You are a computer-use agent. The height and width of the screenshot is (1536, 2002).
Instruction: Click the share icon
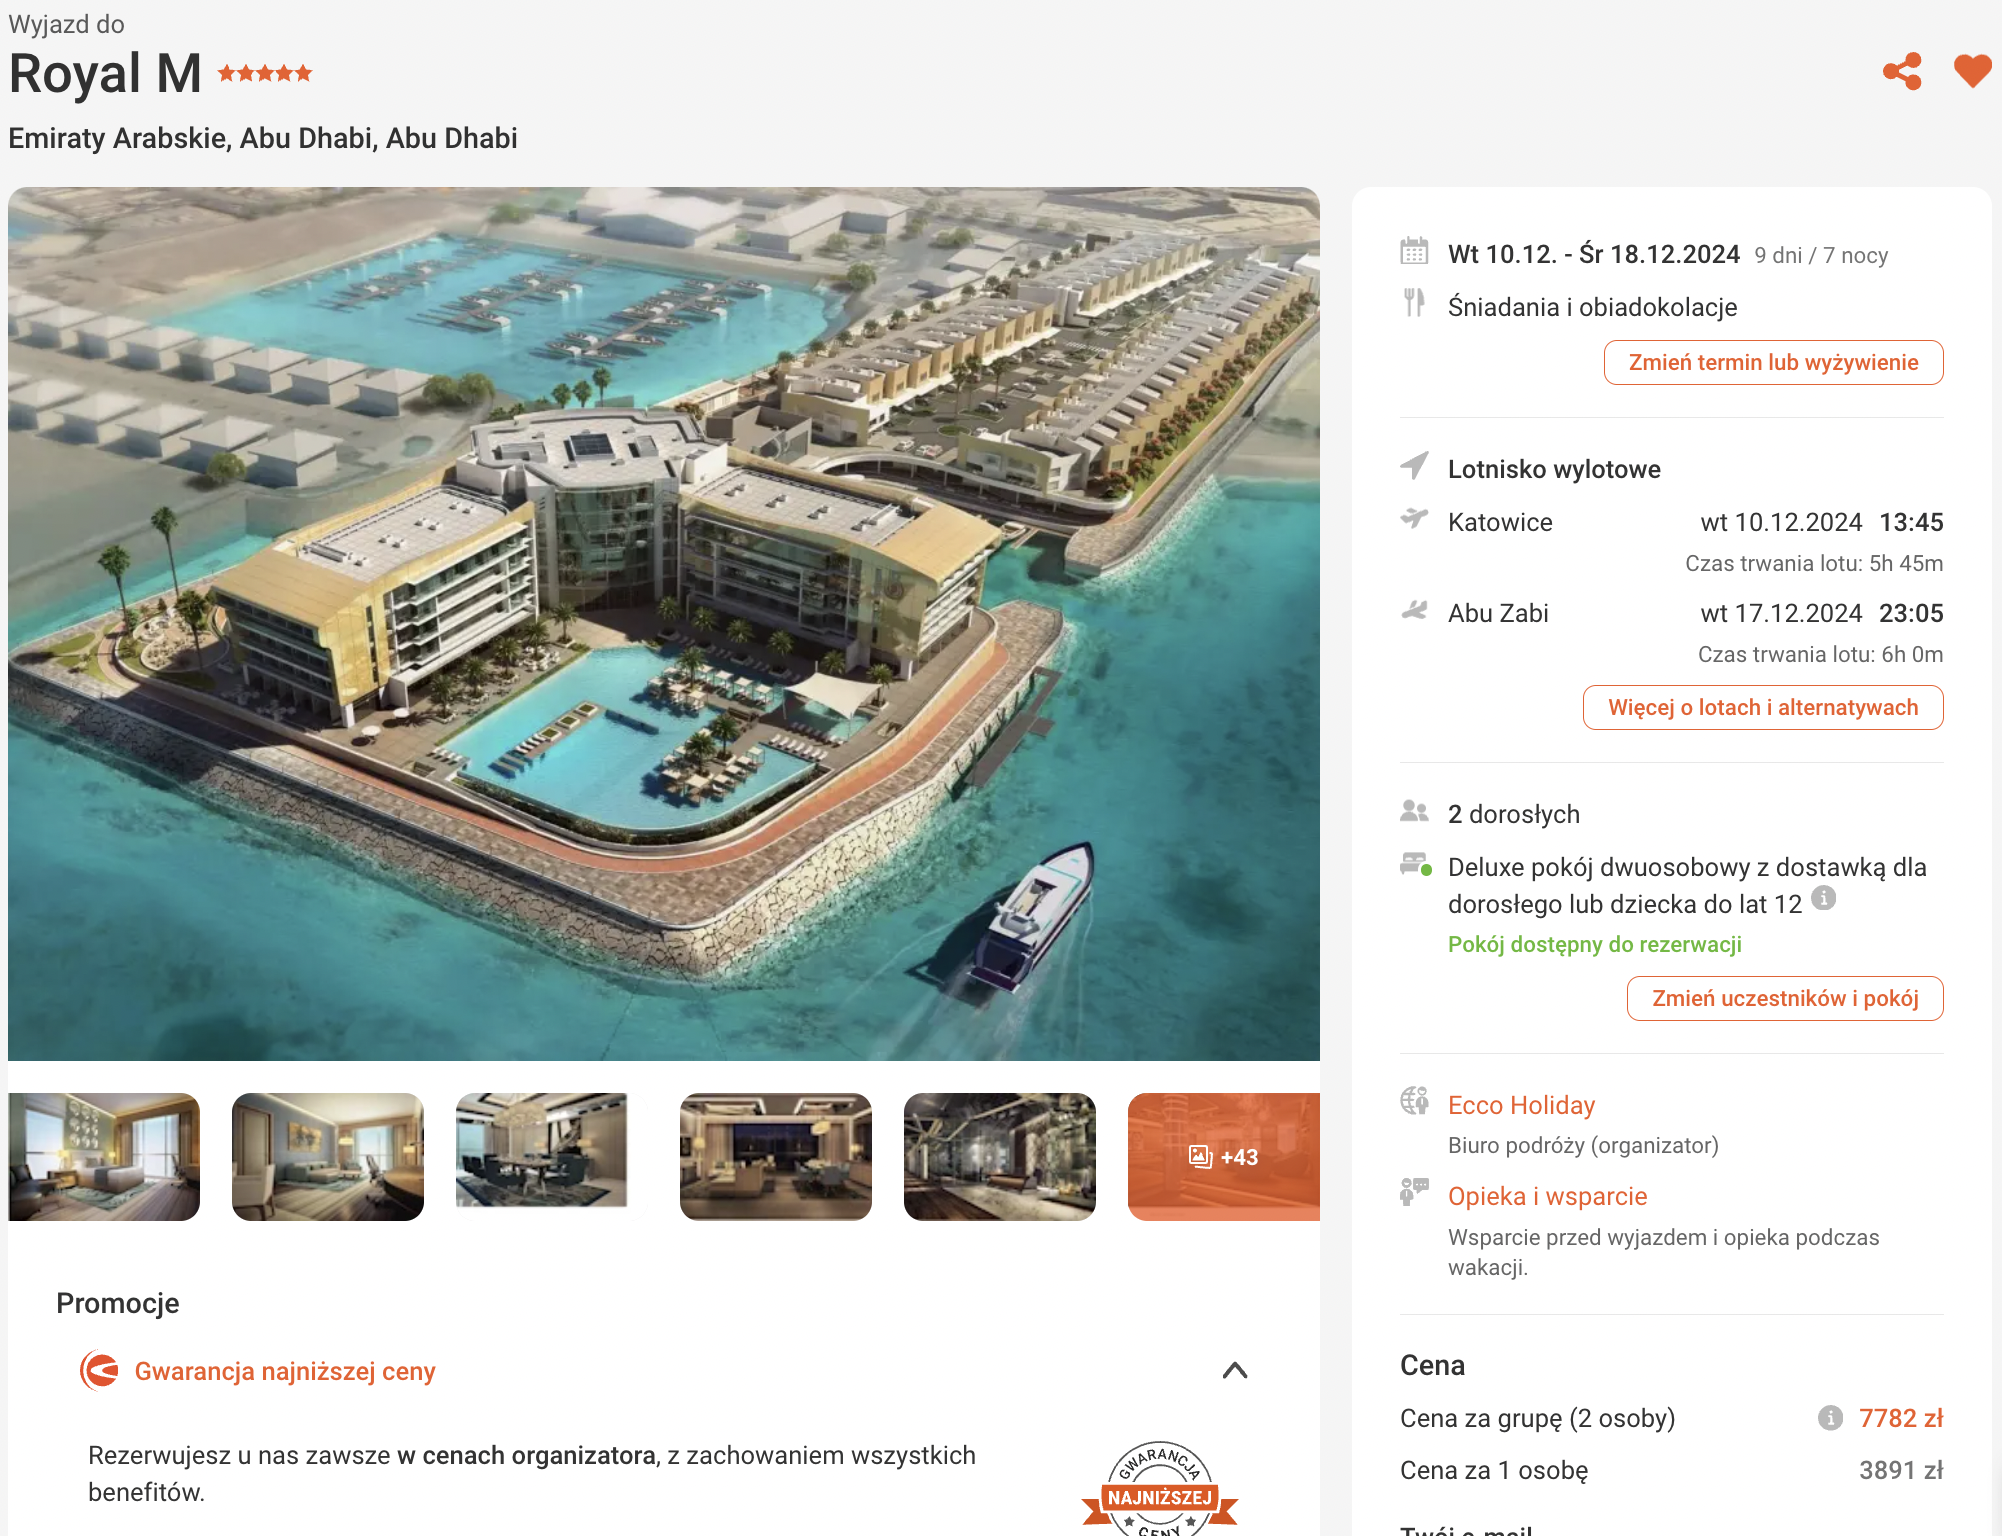coord(1902,72)
